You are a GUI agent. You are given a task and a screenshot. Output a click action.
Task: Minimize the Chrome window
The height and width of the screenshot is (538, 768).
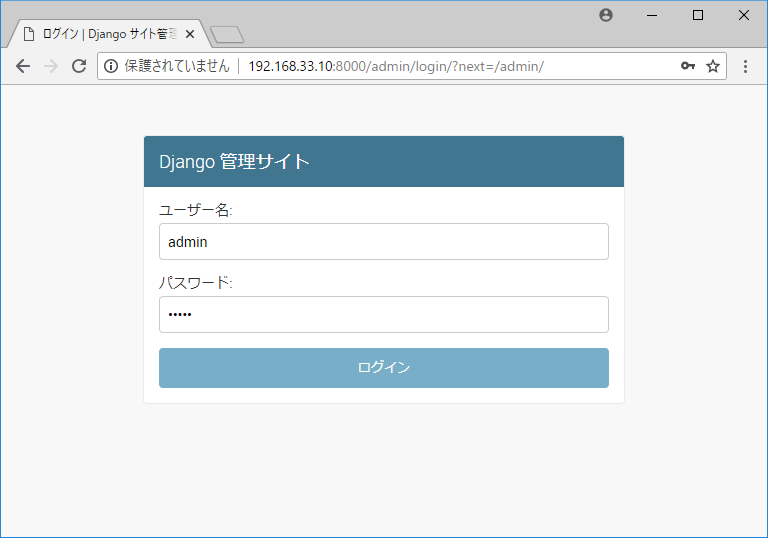pos(652,15)
